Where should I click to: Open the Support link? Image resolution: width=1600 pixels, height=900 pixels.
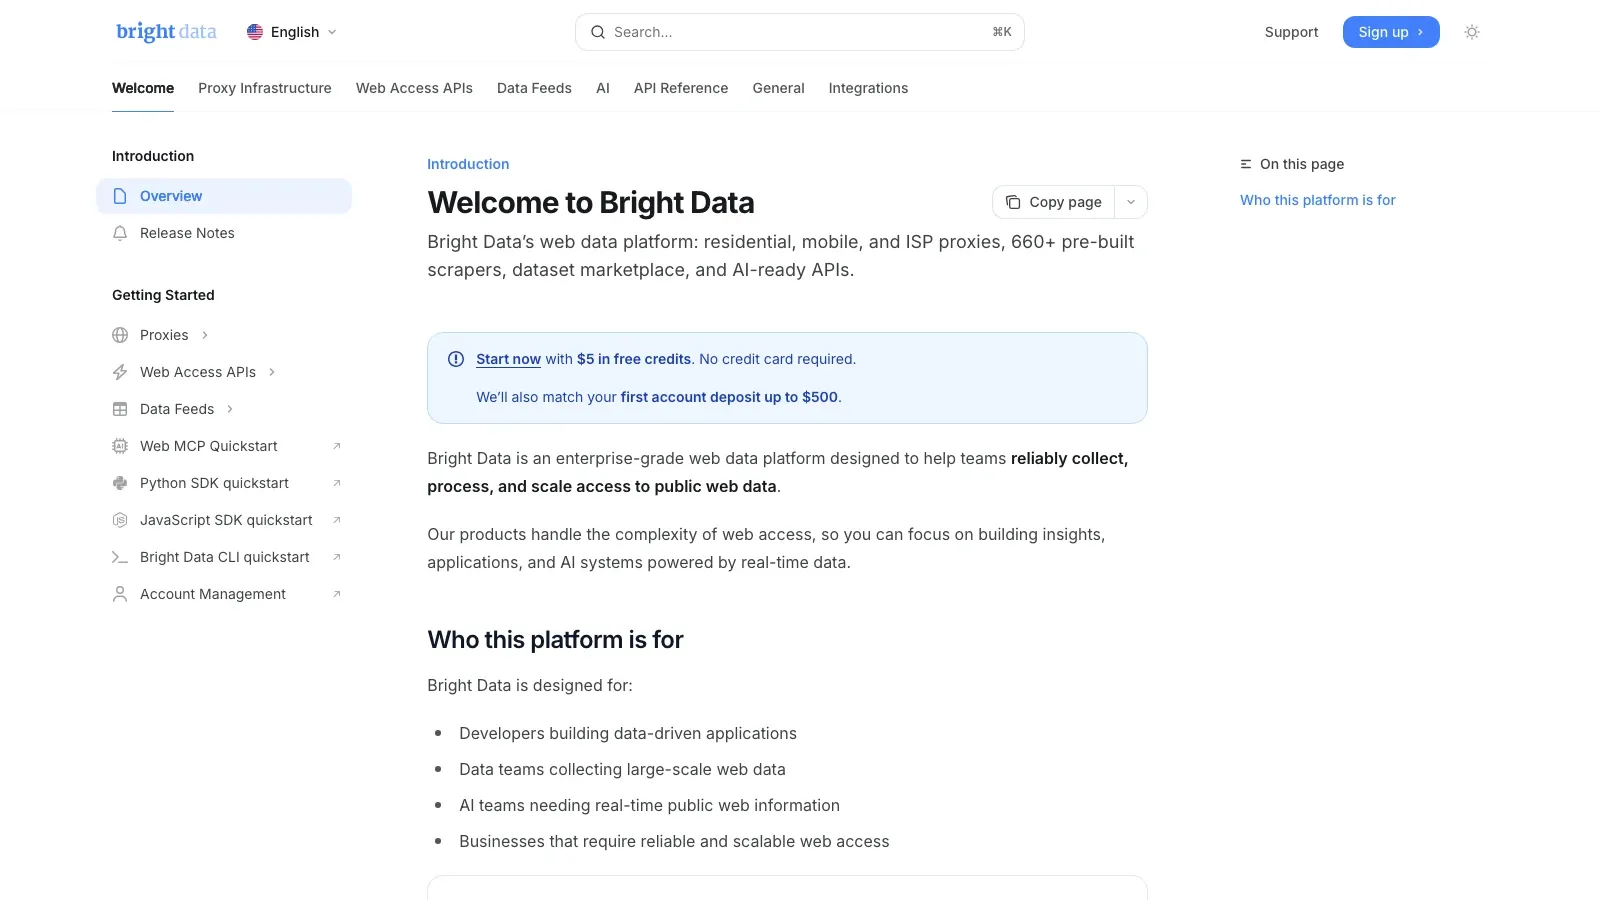[x=1291, y=32]
